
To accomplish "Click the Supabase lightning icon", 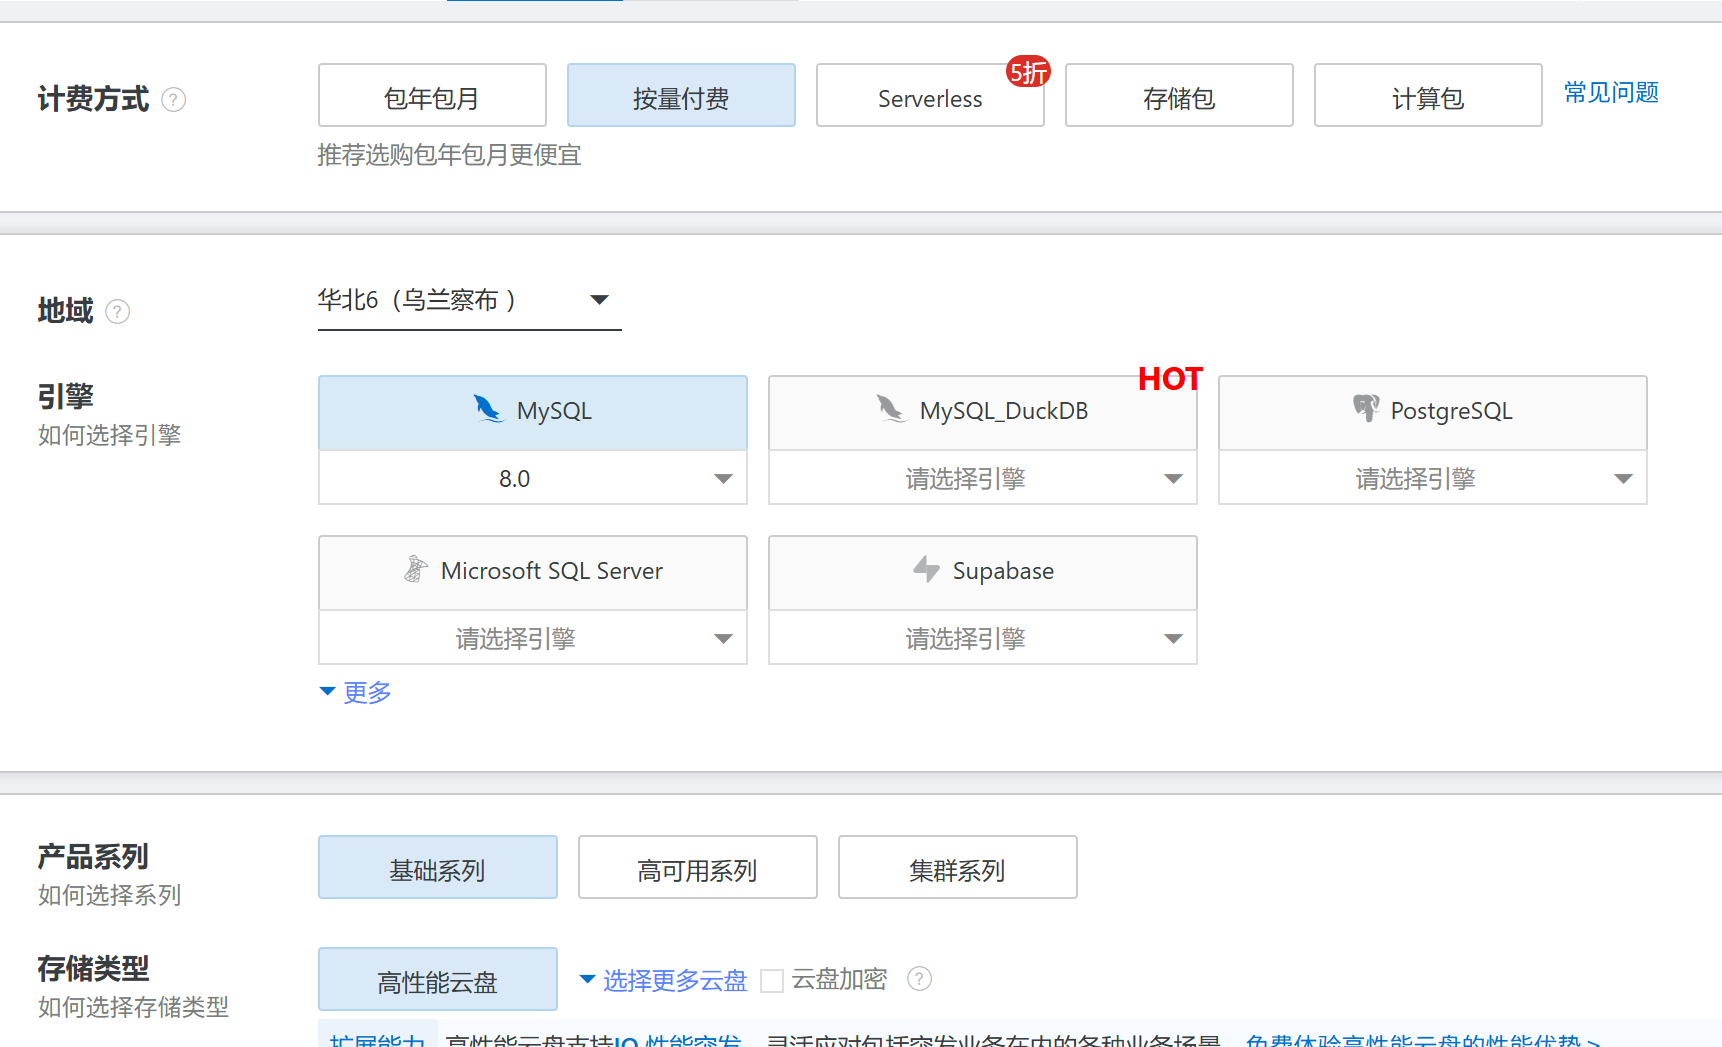I will [x=926, y=569].
